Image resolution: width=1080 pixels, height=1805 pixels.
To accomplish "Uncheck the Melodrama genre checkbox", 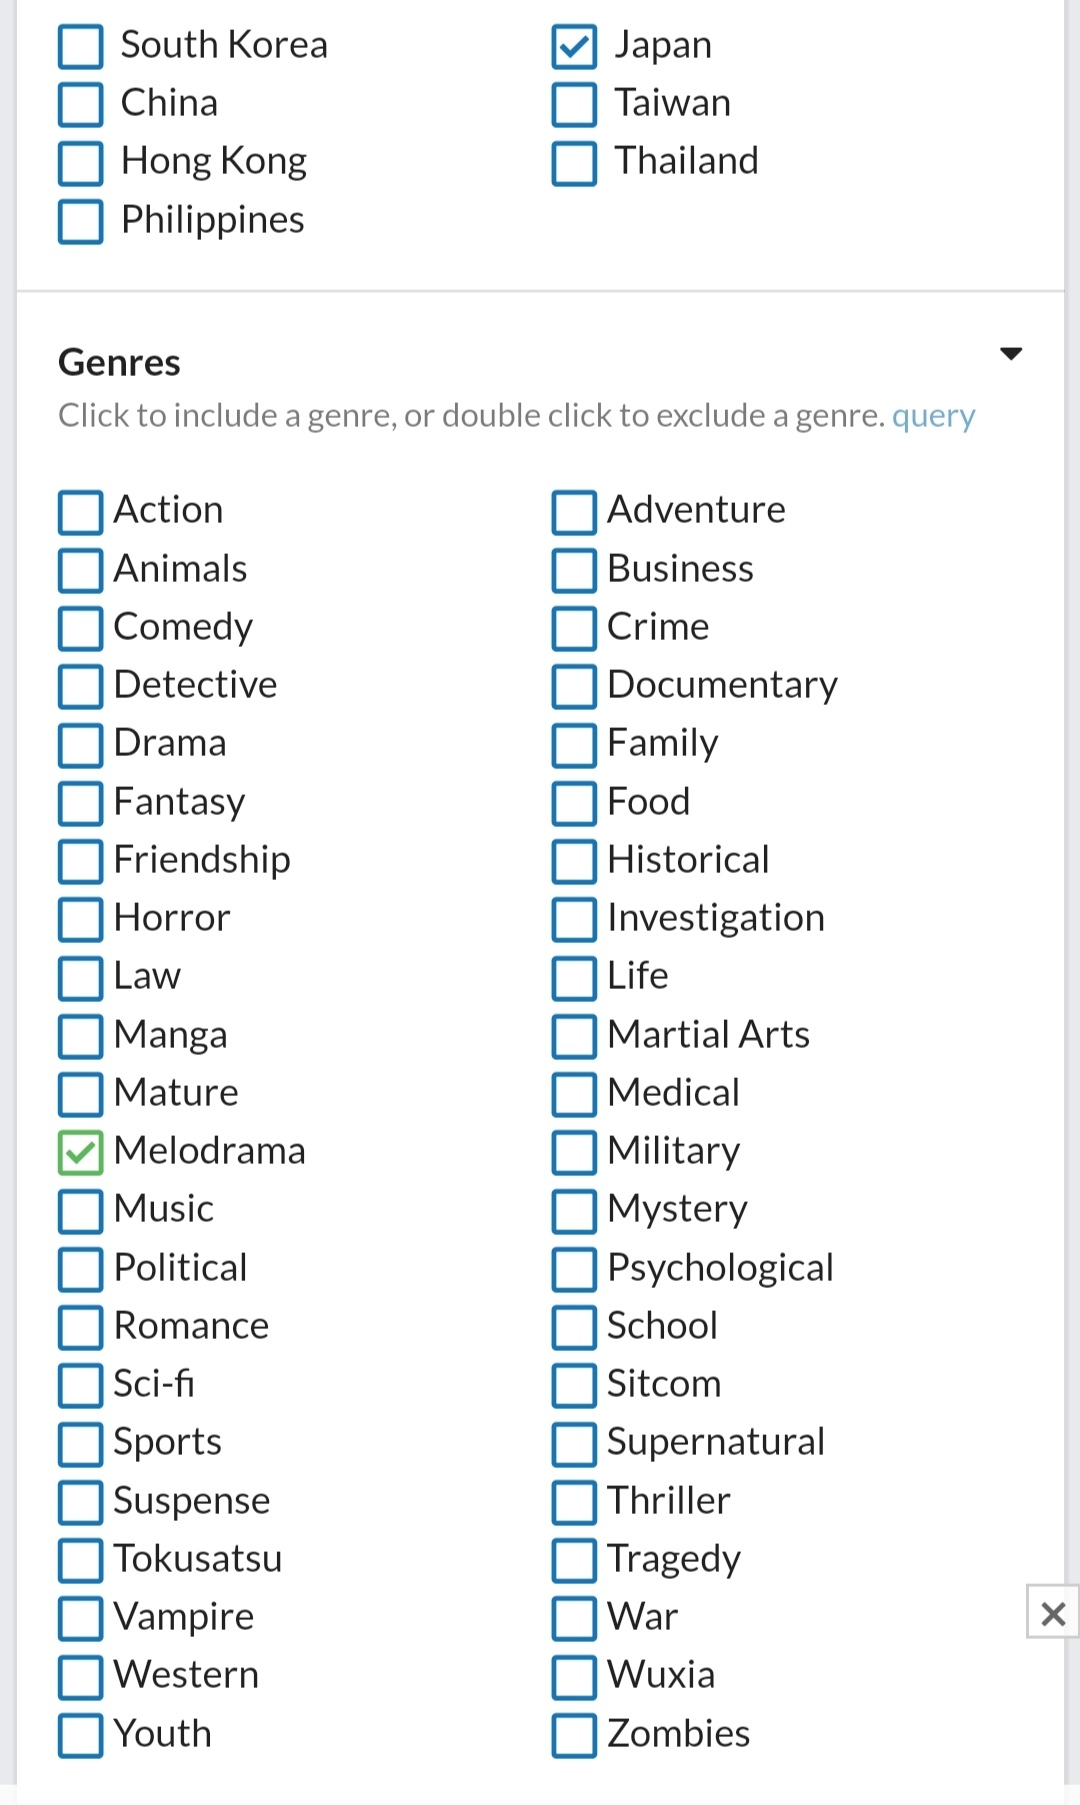I will [81, 1153].
